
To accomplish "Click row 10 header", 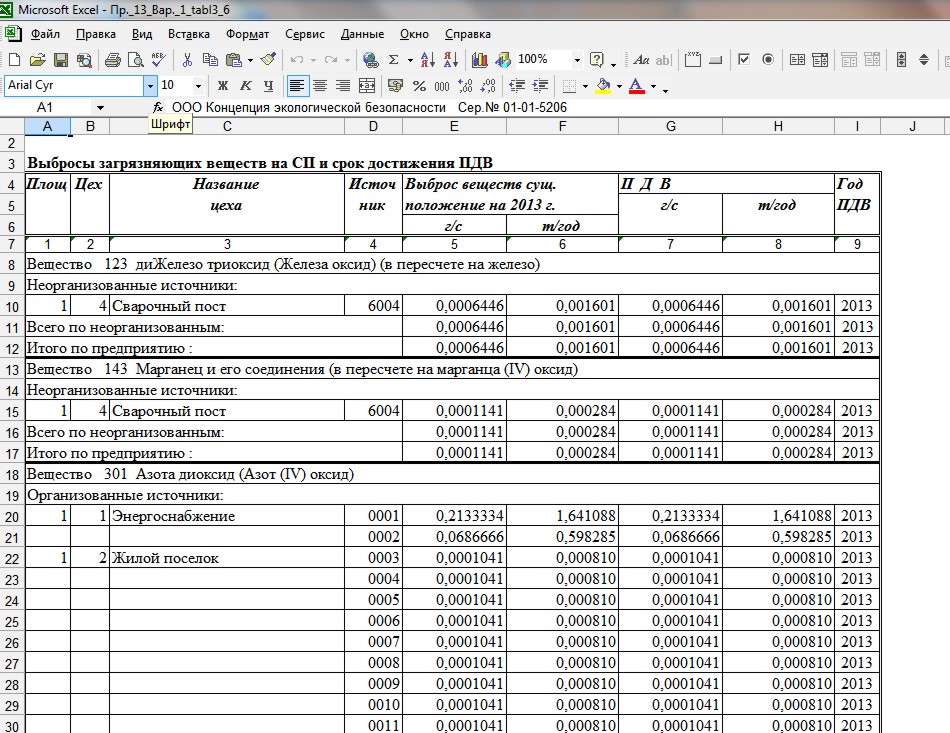I will click(11, 306).
